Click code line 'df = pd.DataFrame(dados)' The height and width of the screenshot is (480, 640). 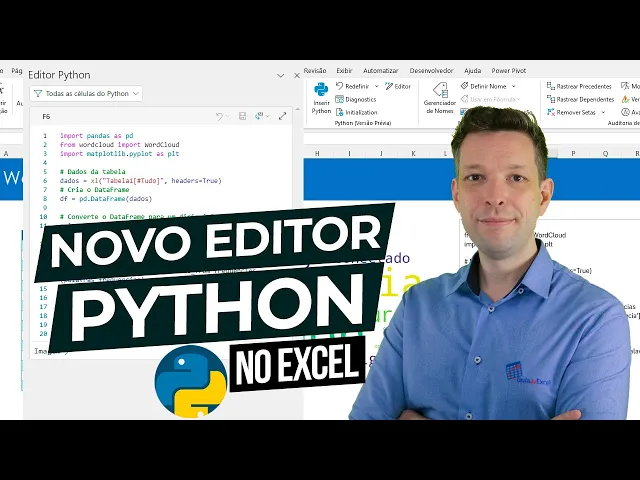pyautogui.click(x=106, y=199)
